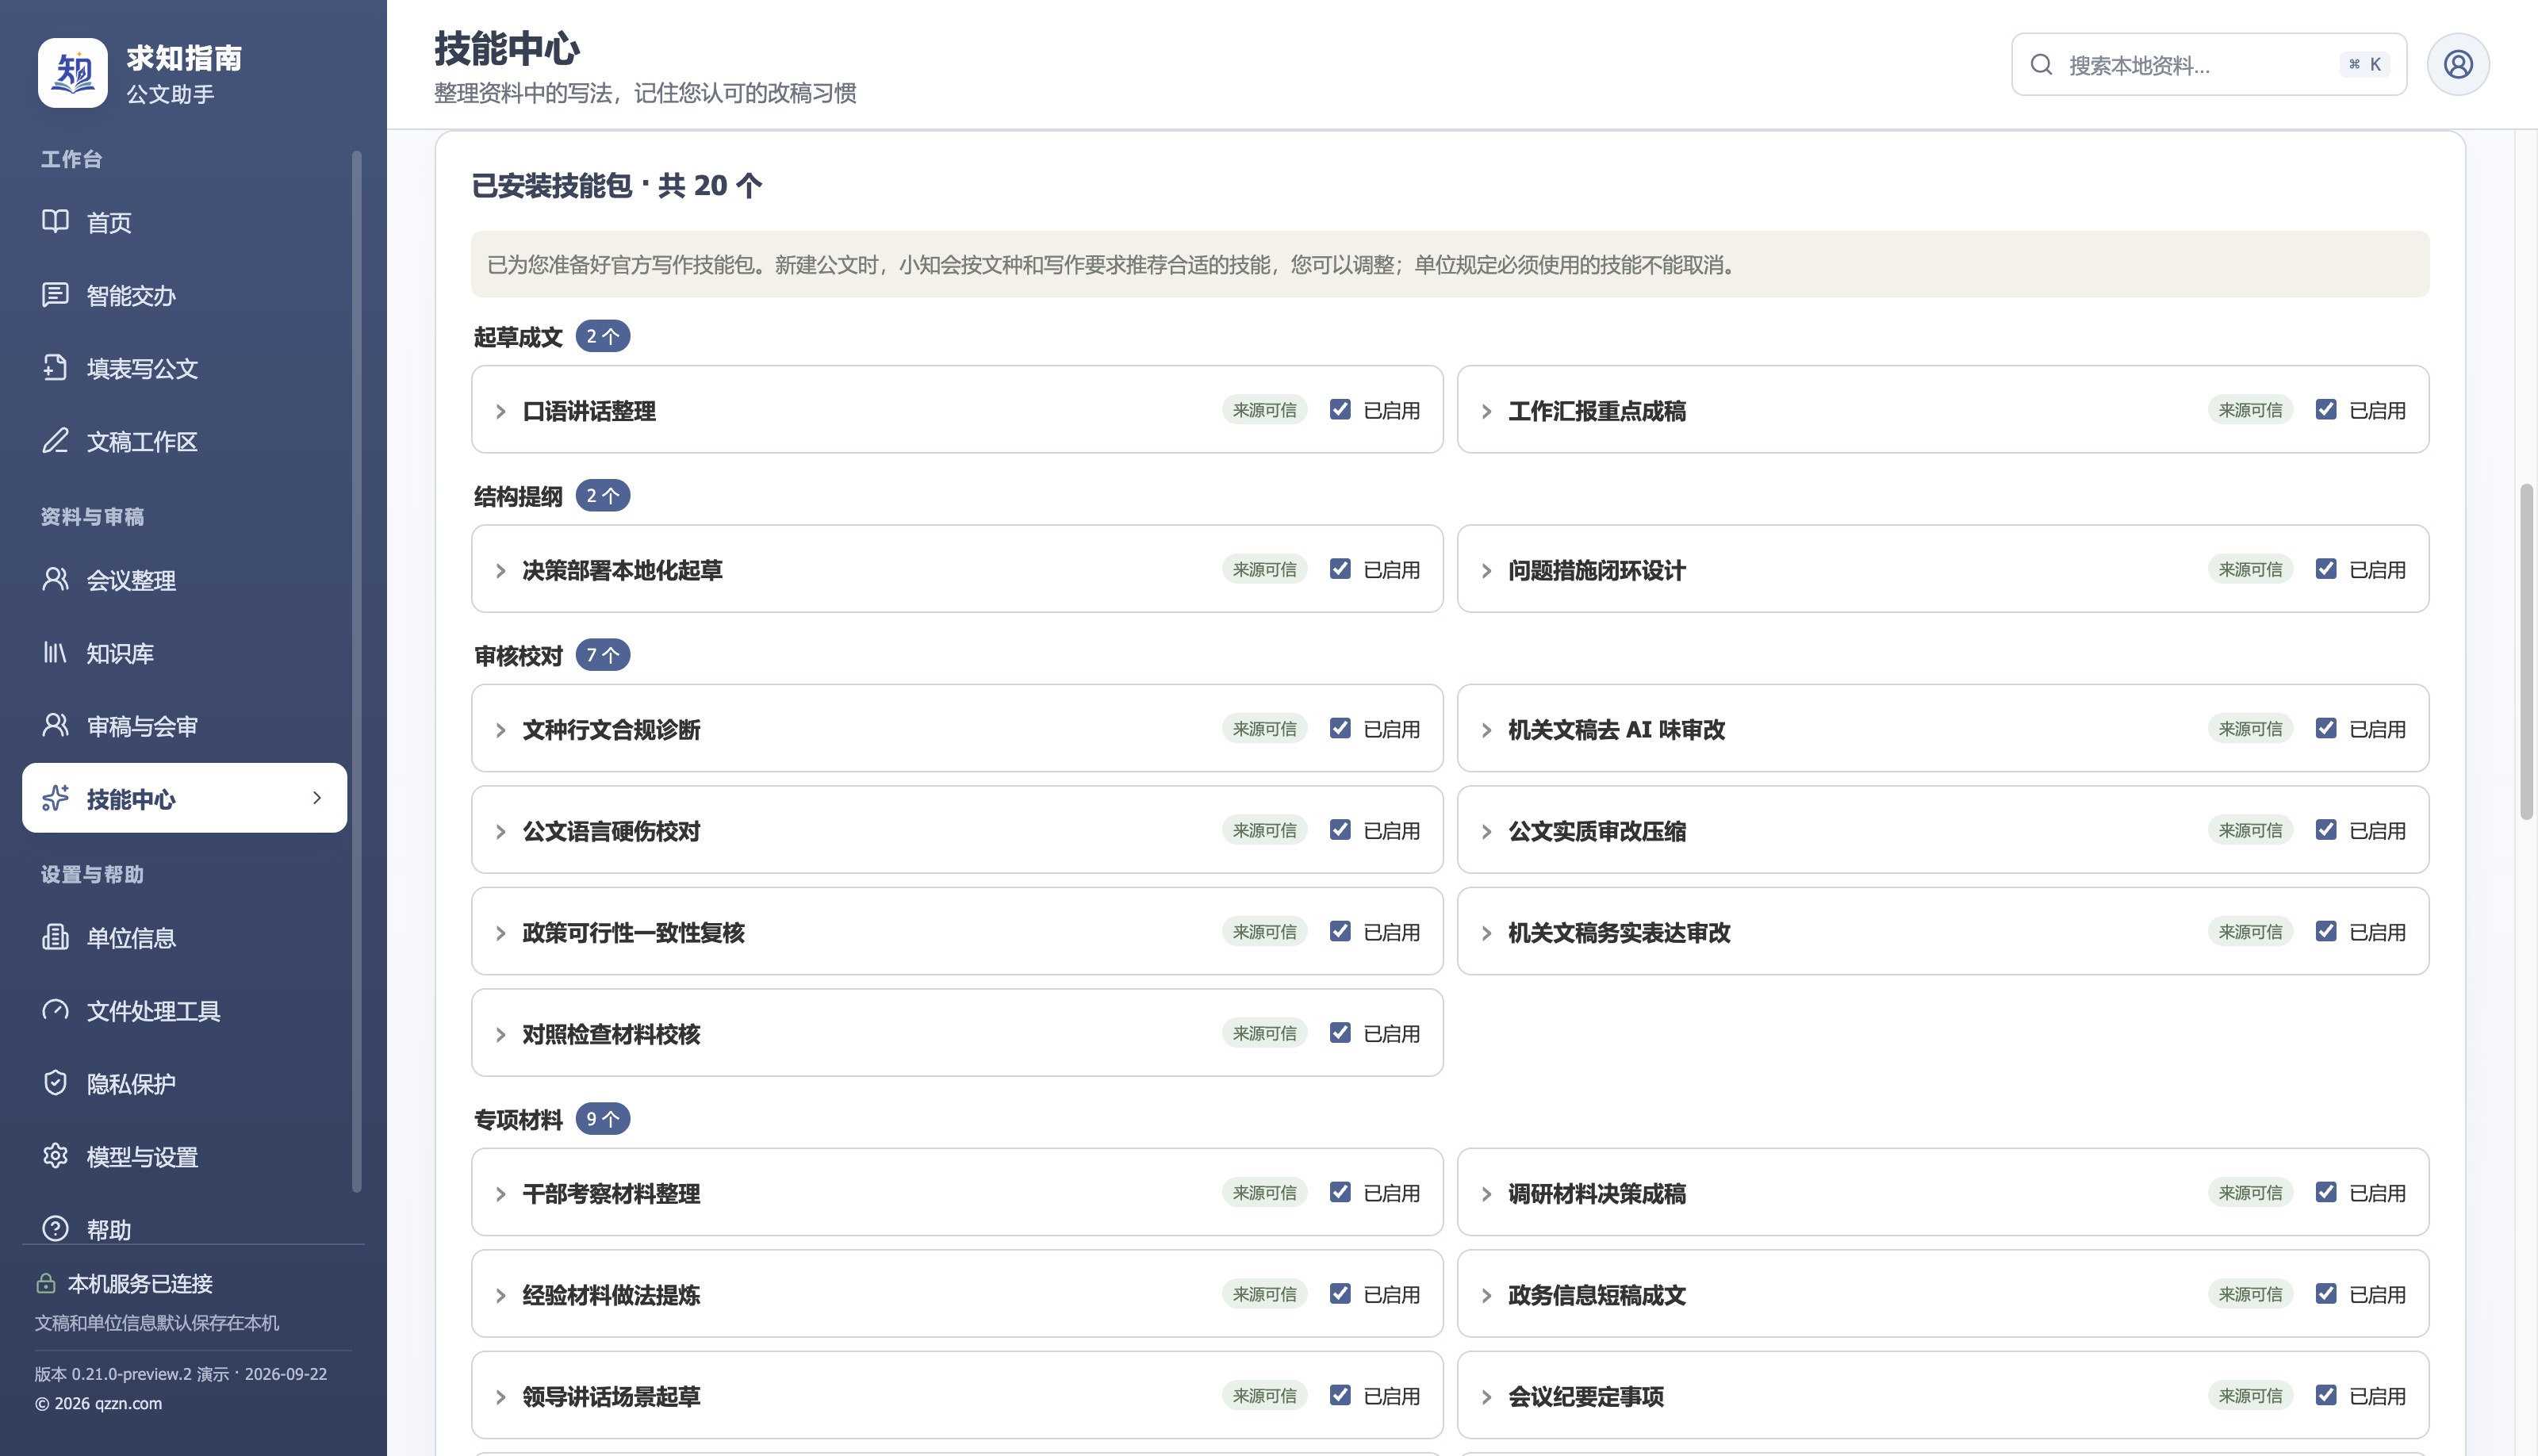Click the shield icon beside 隐私保护
The height and width of the screenshot is (1456, 2538).
coord(55,1083)
